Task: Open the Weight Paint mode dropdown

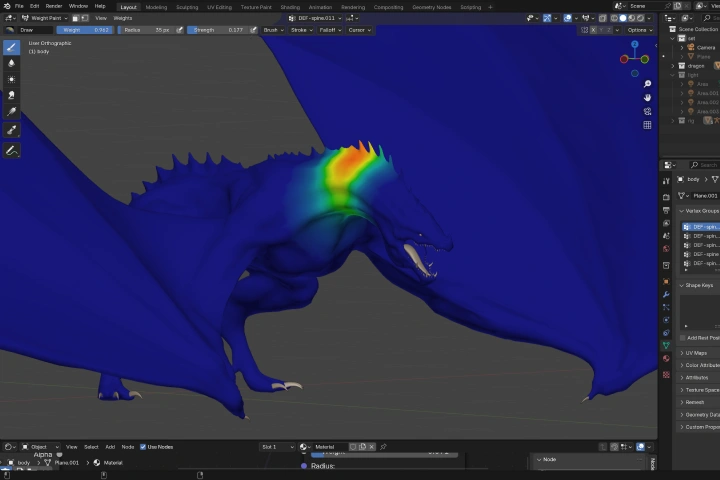Action: (45, 18)
